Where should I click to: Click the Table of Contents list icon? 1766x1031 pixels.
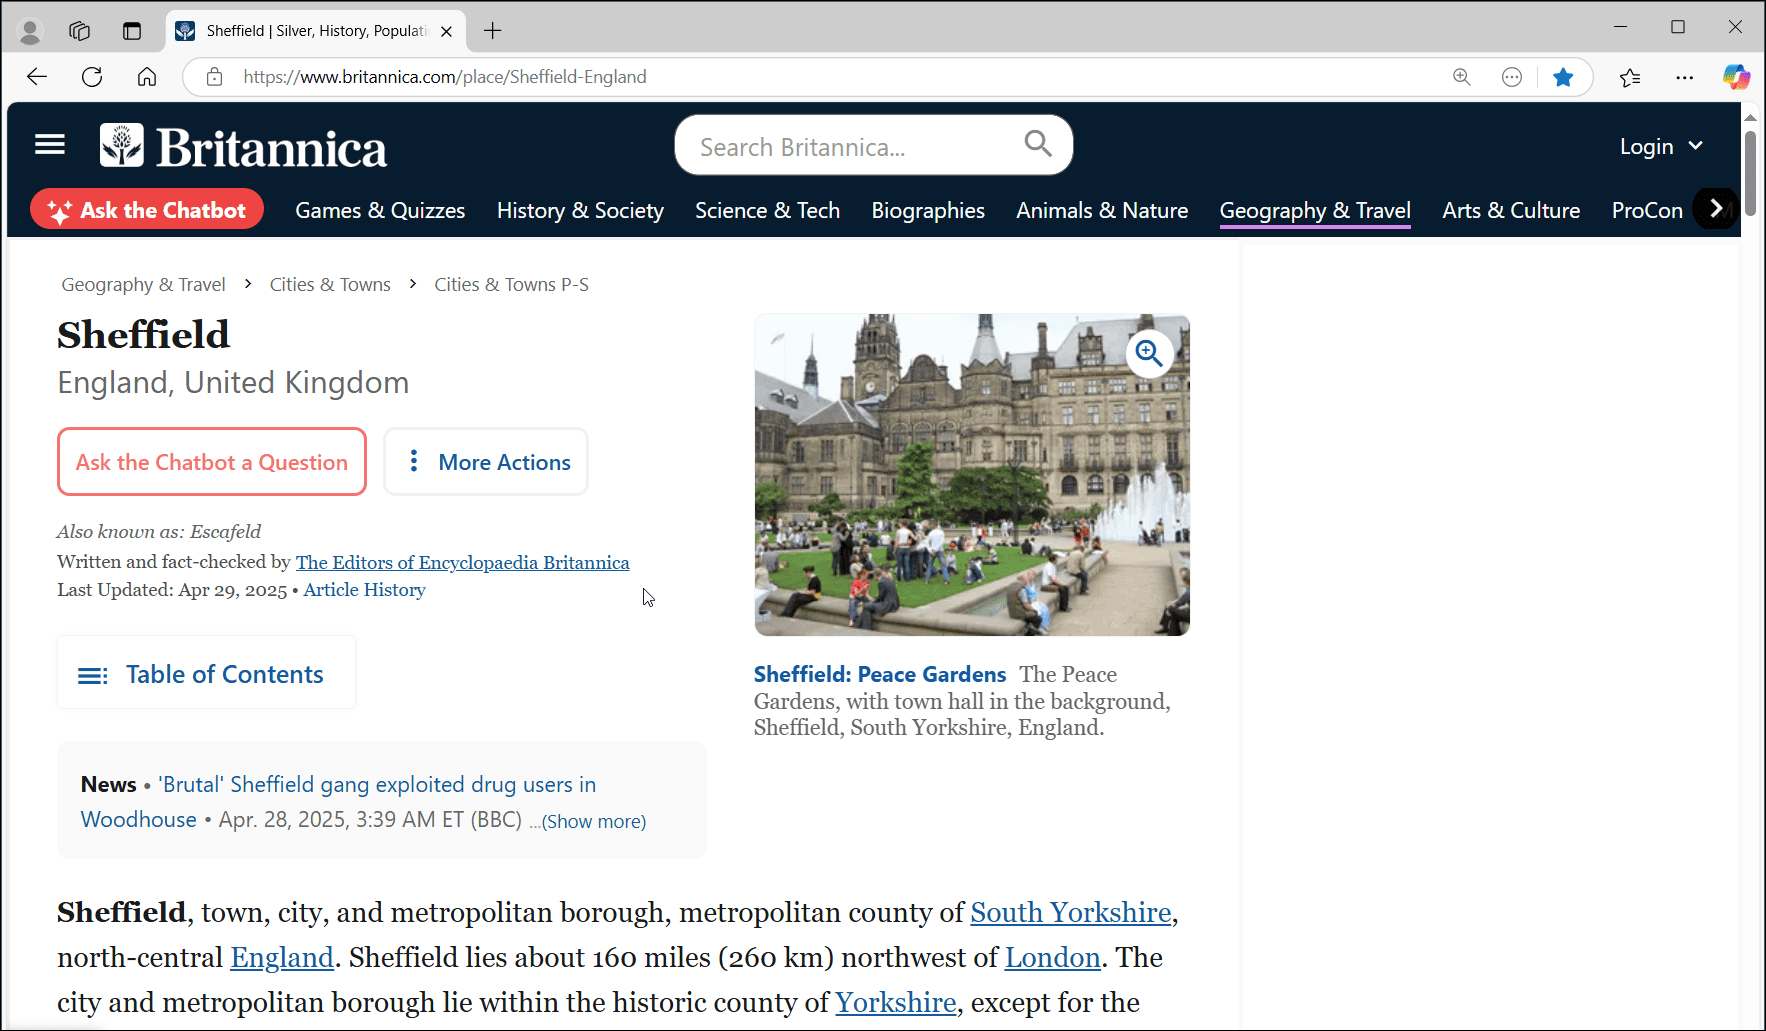92,674
